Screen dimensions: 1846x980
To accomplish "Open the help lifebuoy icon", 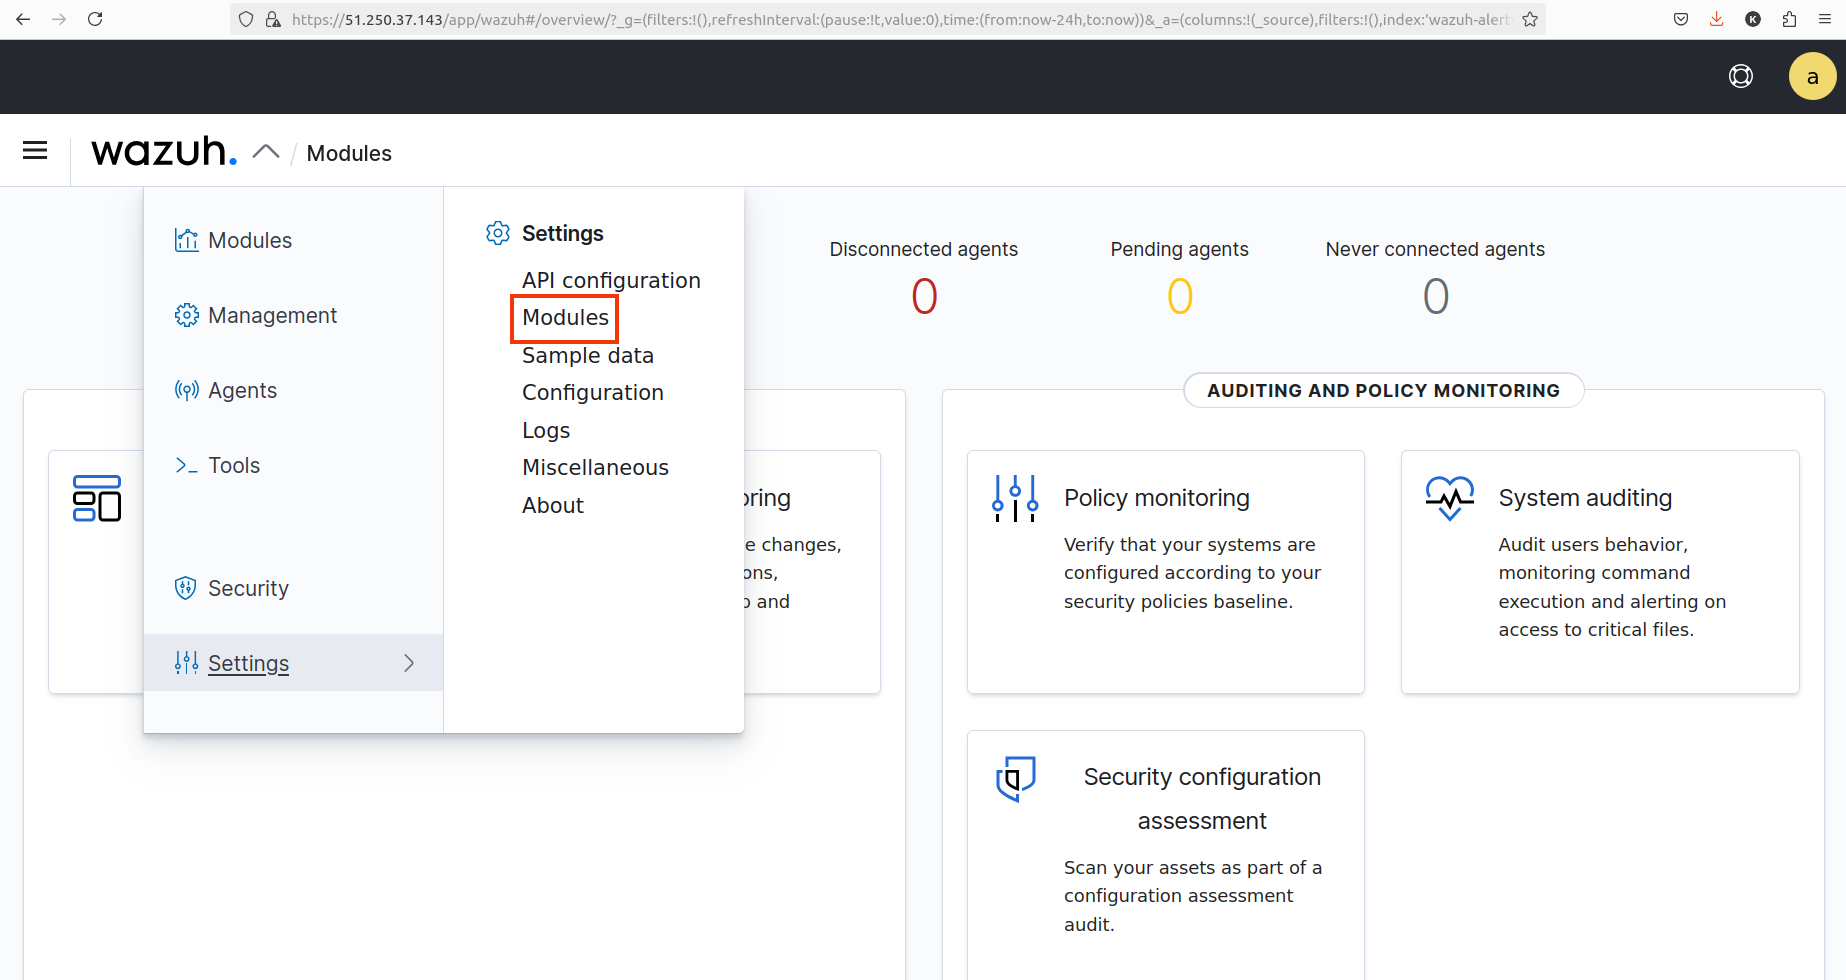I will 1741,76.
